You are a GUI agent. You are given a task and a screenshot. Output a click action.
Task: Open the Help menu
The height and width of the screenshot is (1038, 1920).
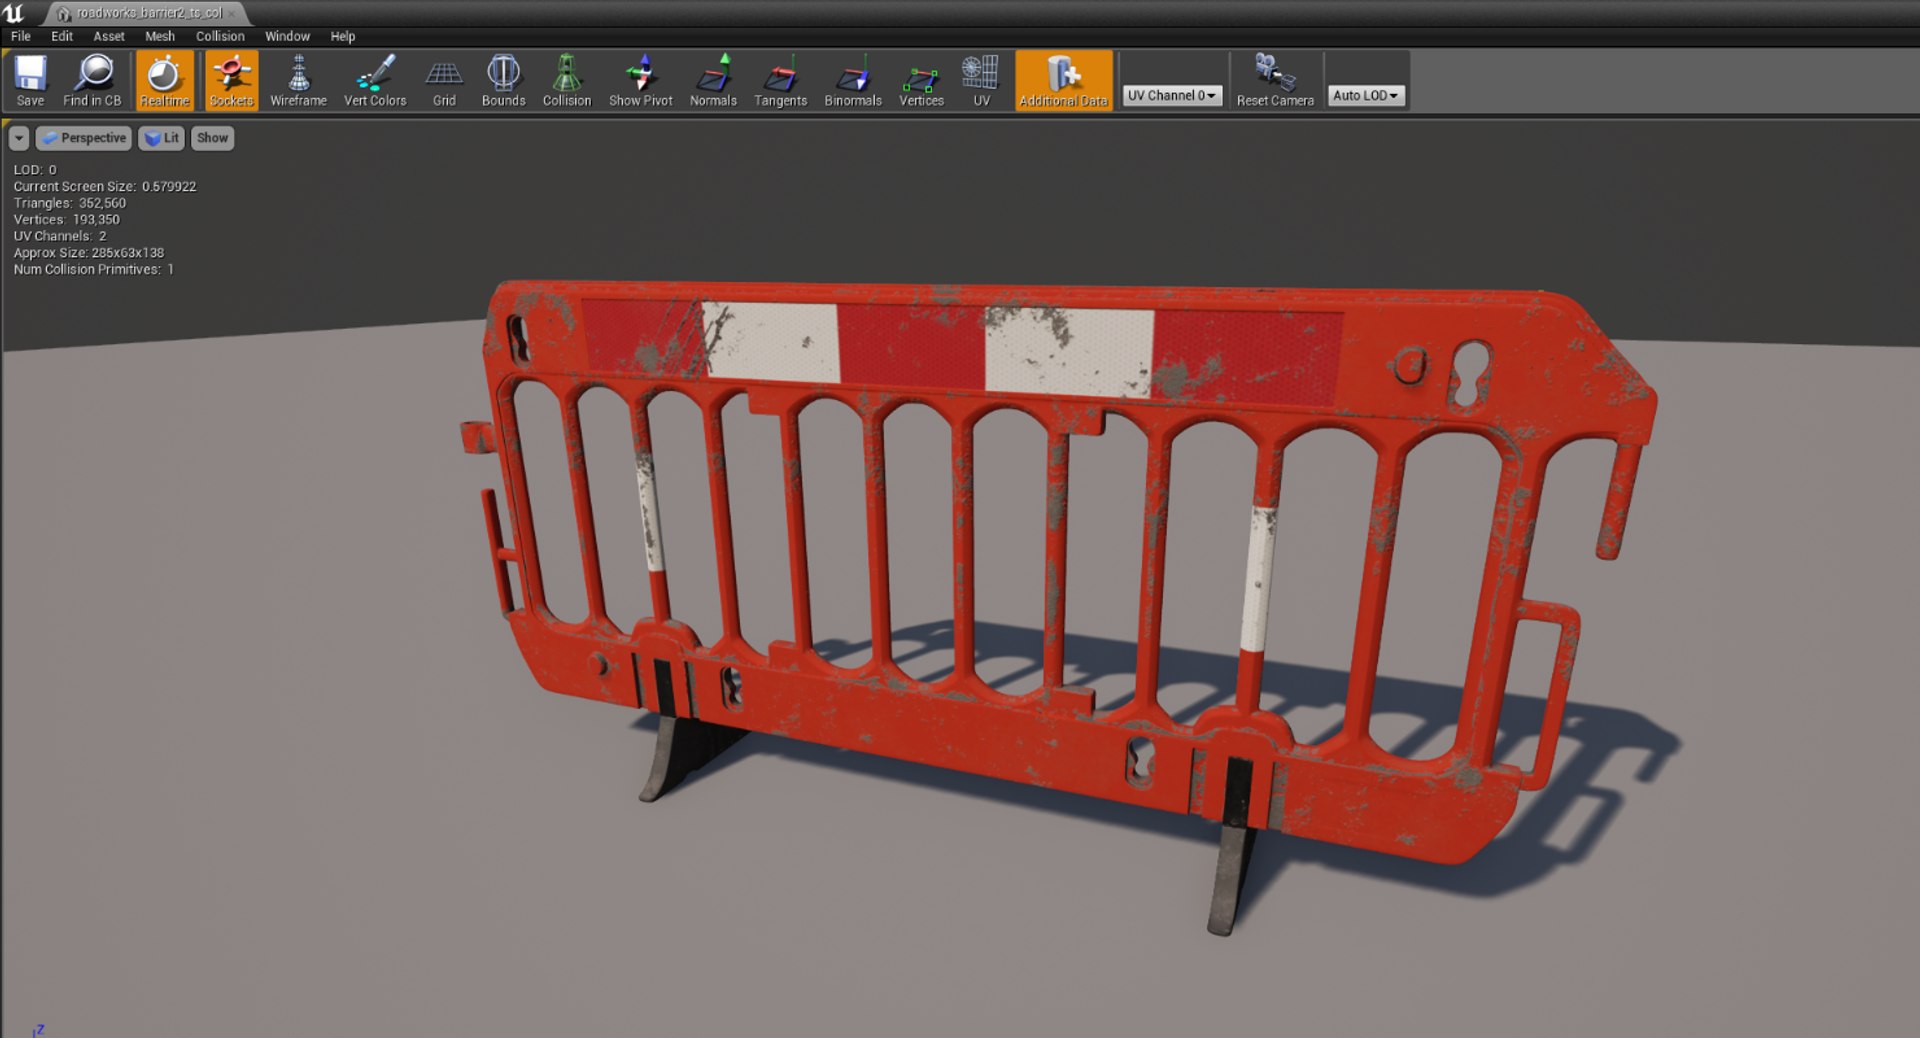pyautogui.click(x=343, y=36)
